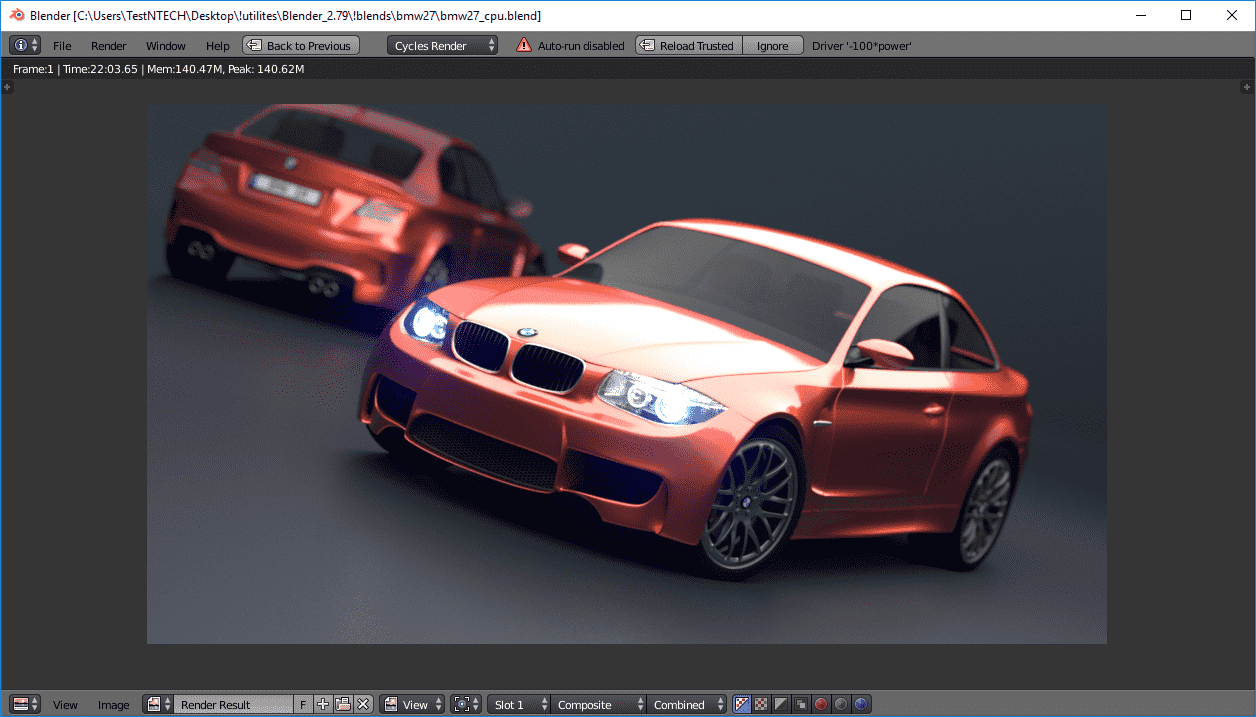Click the Reload Trusted button
The width and height of the screenshot is (1256, 717).
coord(689,46)
